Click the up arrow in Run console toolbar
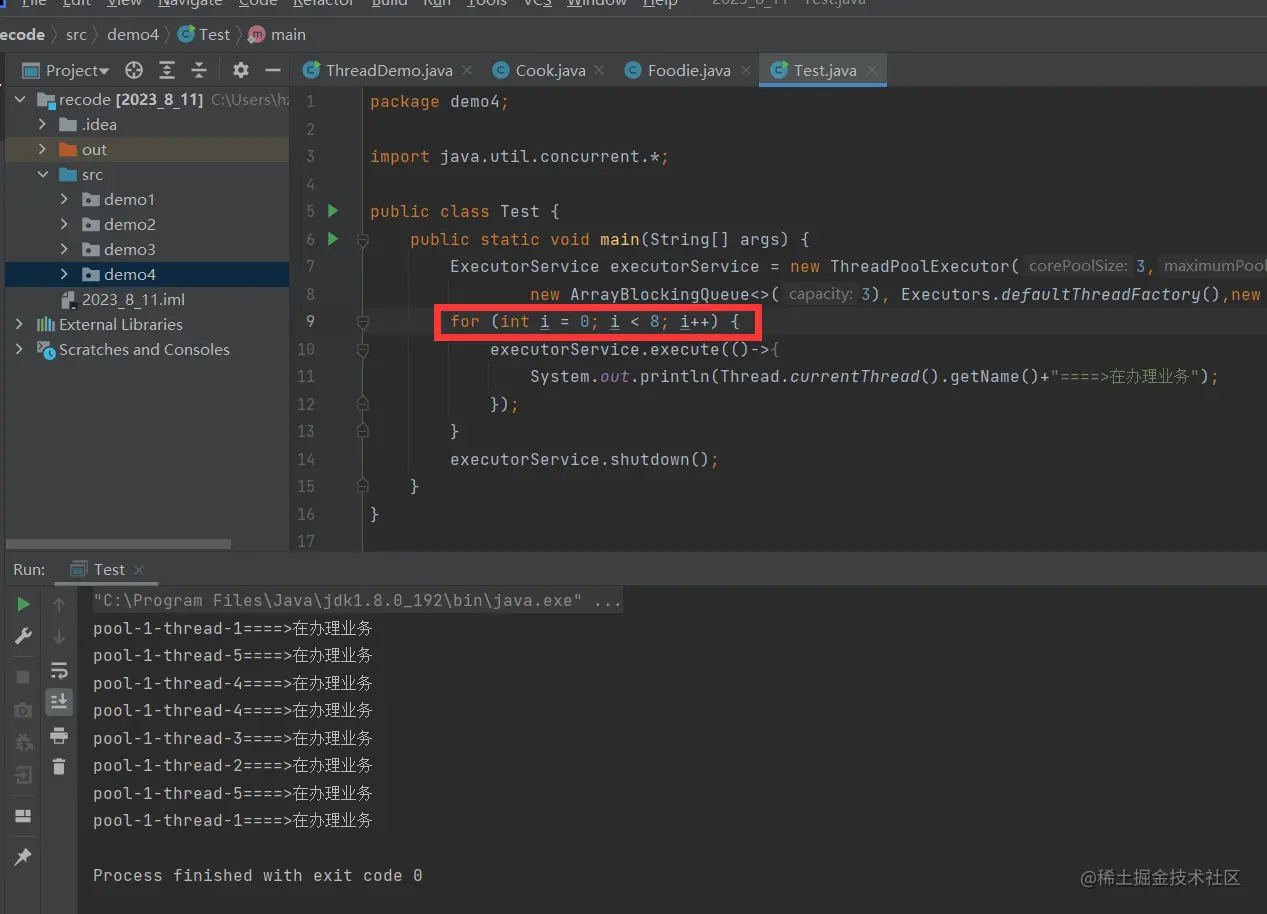Screen dimensions: 1267x914 coord(59,604)
